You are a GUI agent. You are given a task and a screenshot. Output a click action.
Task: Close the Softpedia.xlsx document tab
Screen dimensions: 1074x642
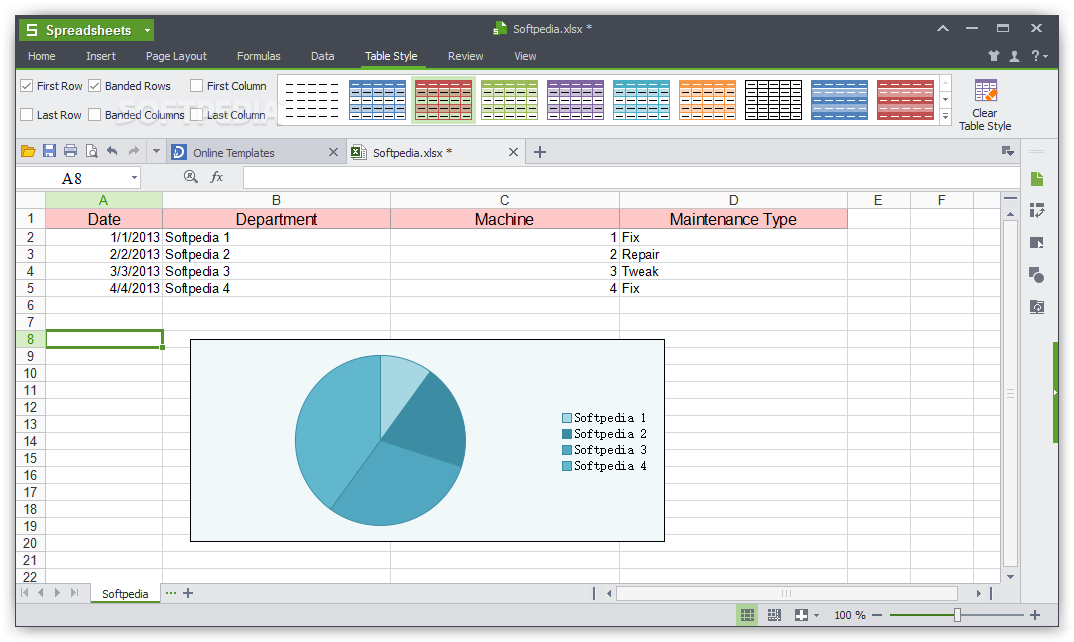(513, 152)
